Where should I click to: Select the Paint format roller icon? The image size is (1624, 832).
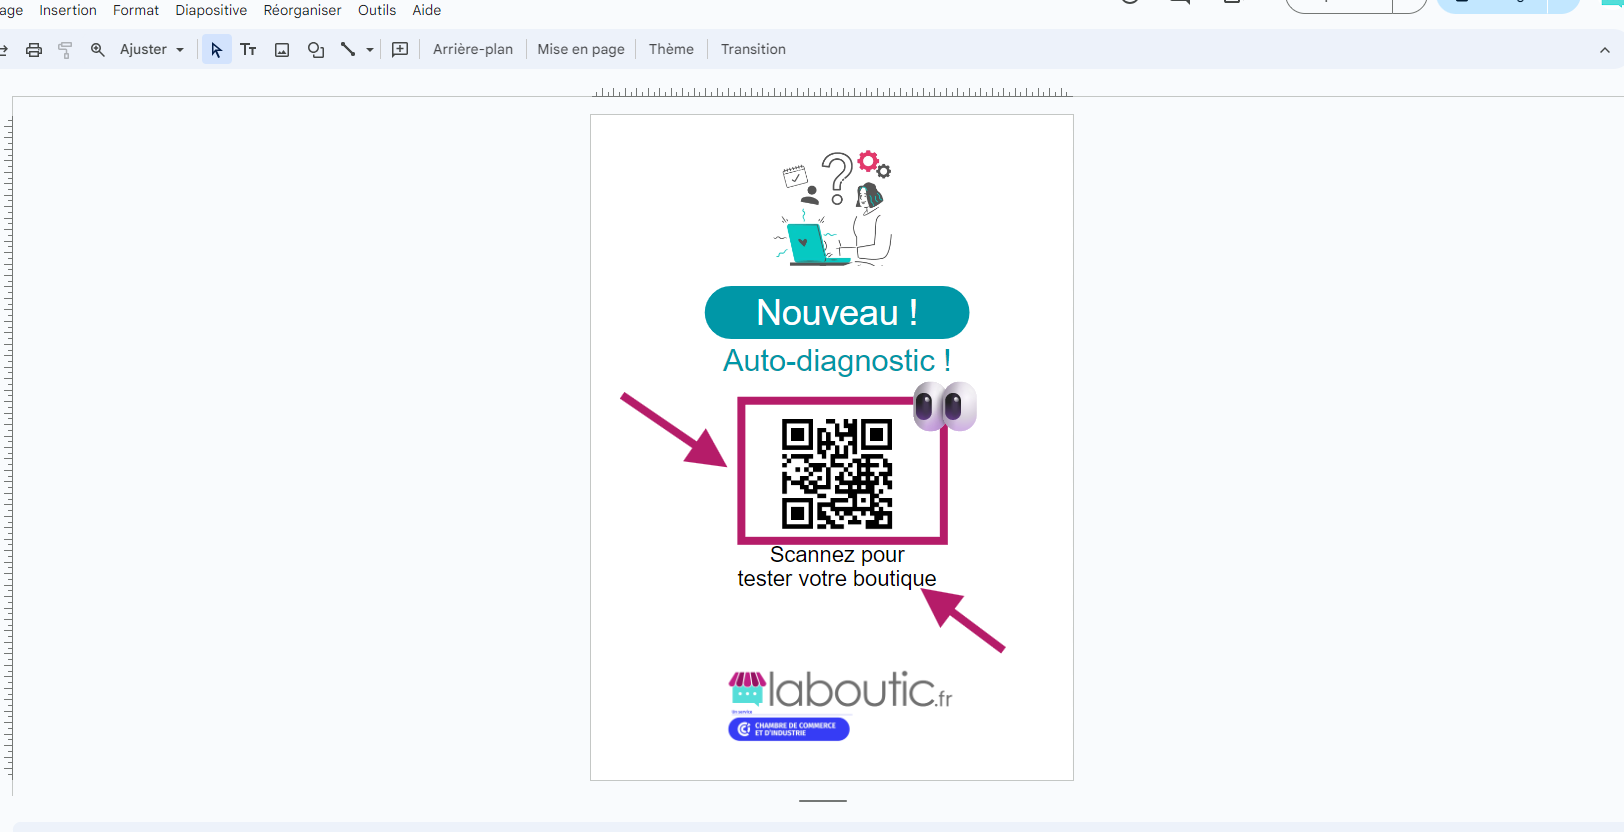65,50
